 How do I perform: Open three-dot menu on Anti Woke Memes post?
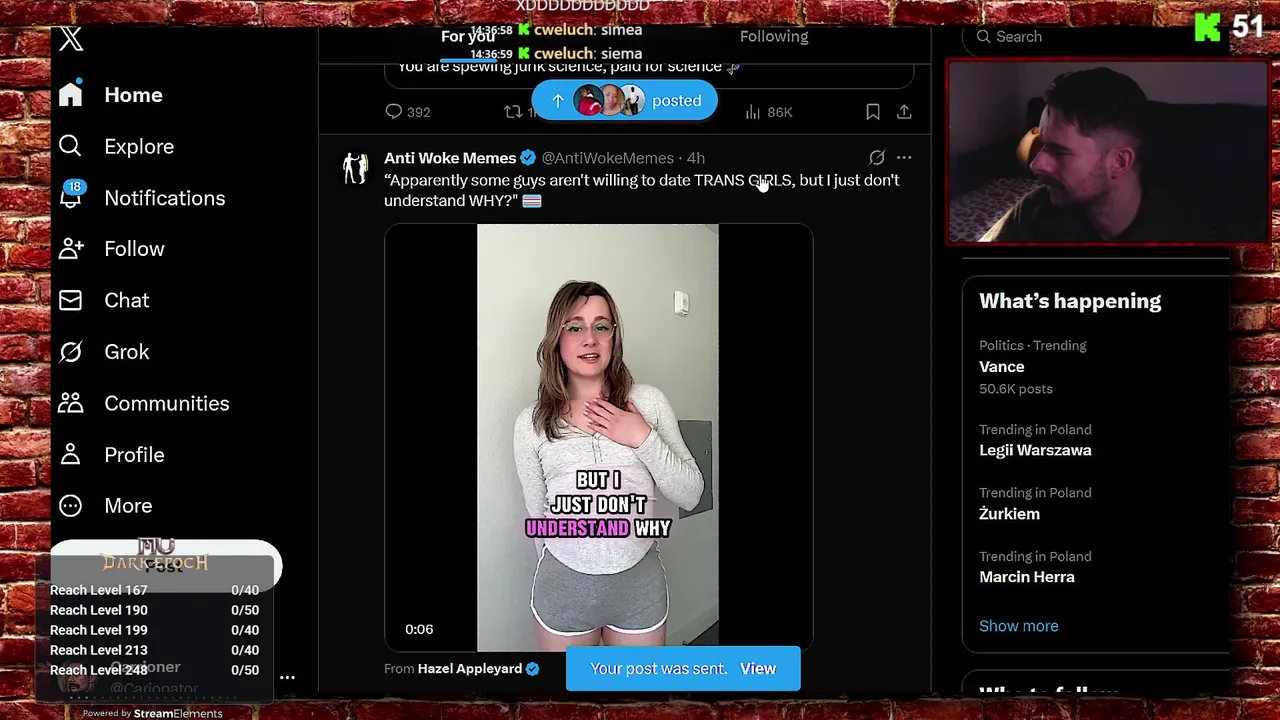point(904,157)
